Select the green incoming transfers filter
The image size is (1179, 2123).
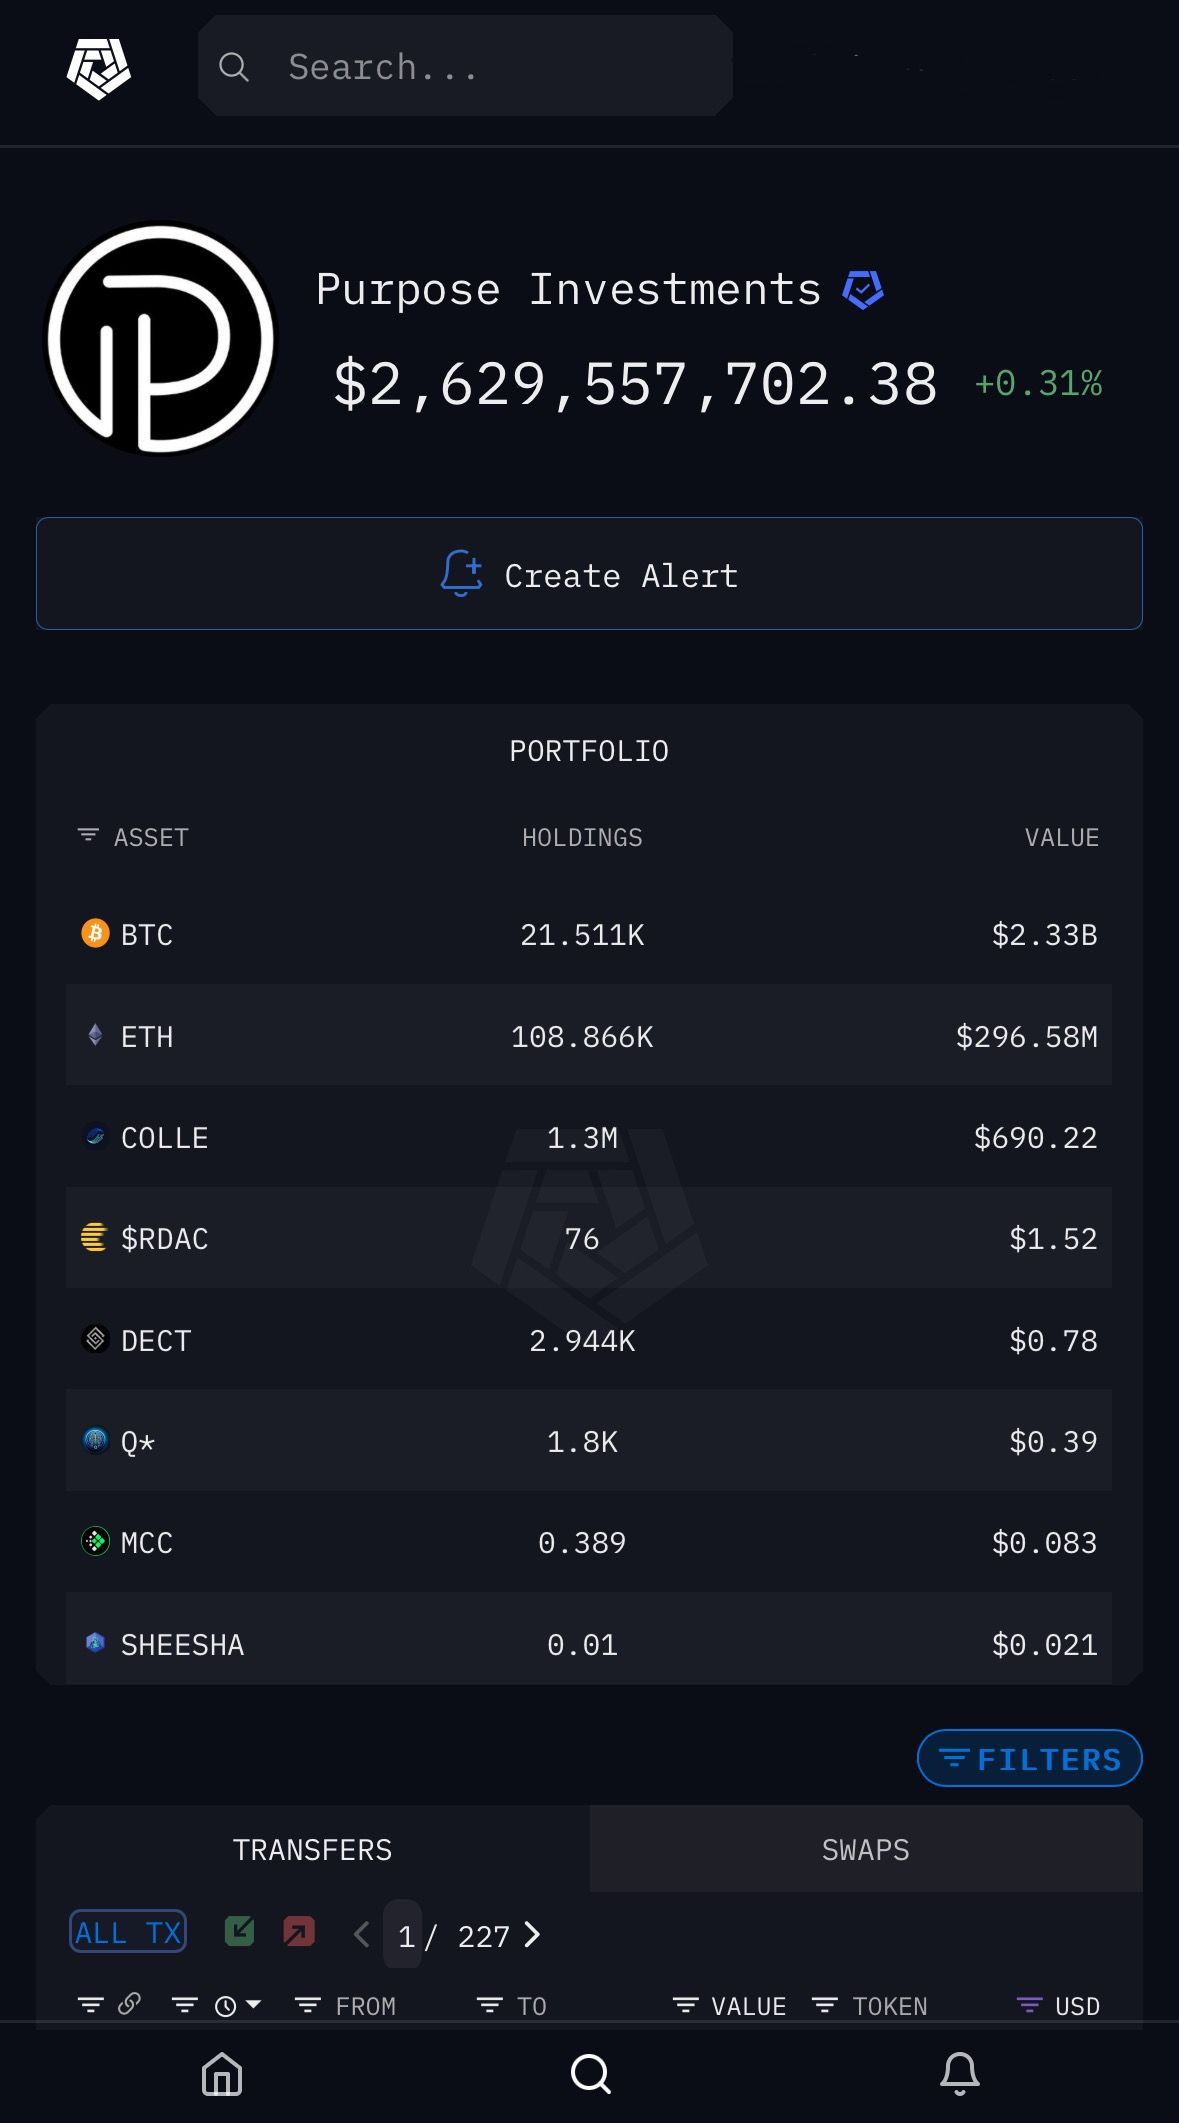239,1930
